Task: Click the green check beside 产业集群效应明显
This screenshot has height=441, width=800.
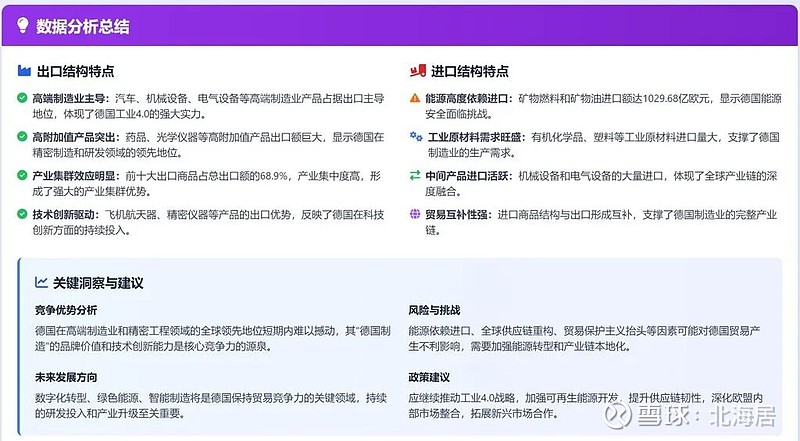Action: [22, 175]
